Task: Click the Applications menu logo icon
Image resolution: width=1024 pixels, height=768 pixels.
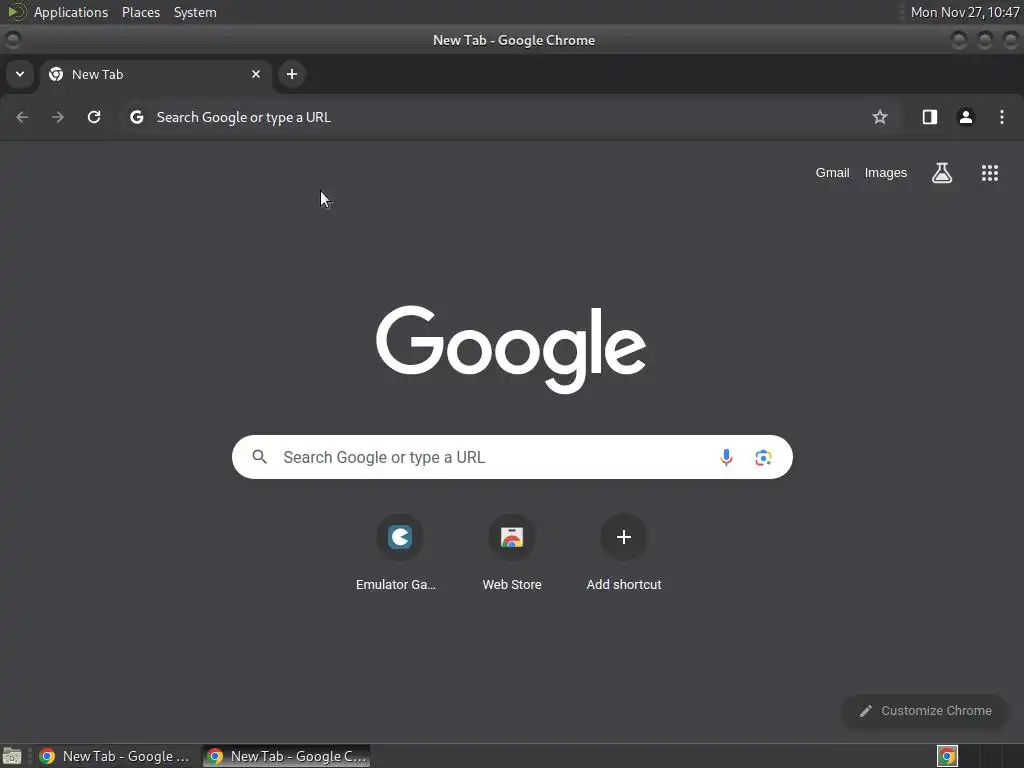Action: [16, 12]
